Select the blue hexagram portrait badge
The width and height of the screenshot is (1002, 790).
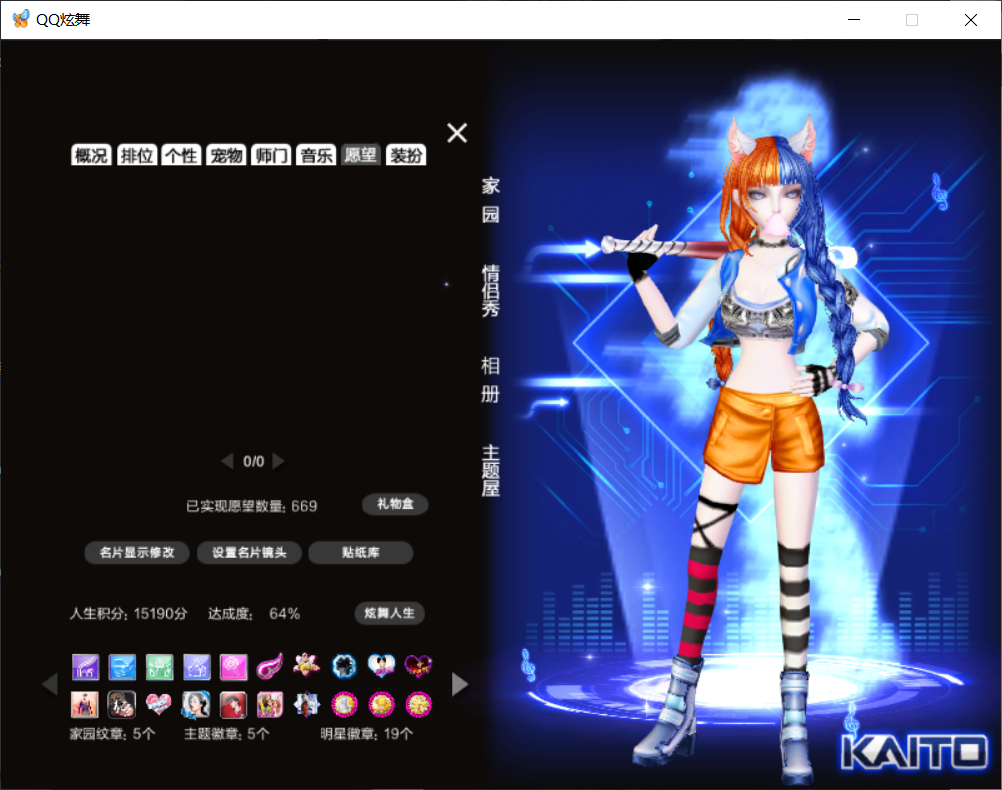point(307,704)
